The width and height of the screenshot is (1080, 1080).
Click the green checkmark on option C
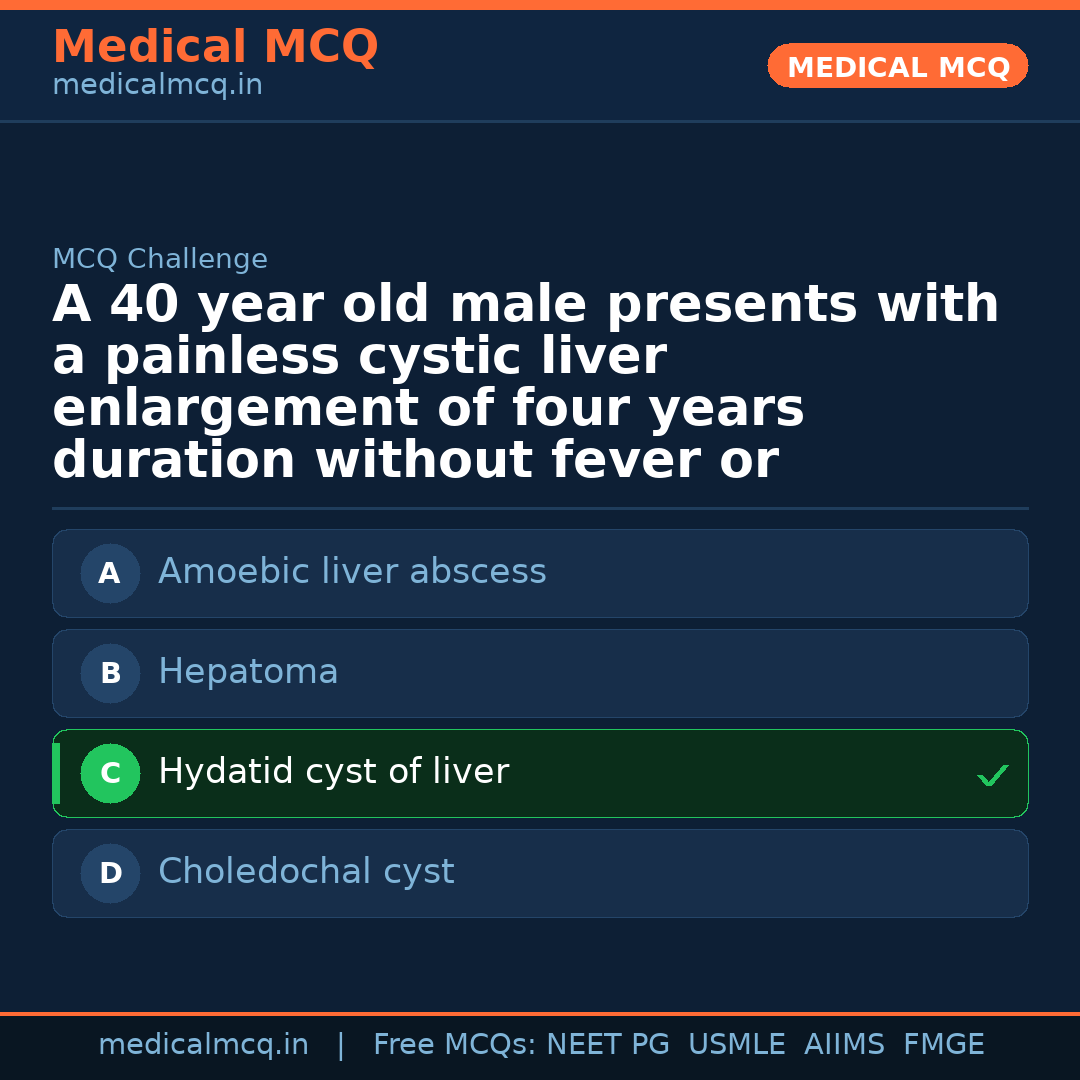tap(992, 775)
